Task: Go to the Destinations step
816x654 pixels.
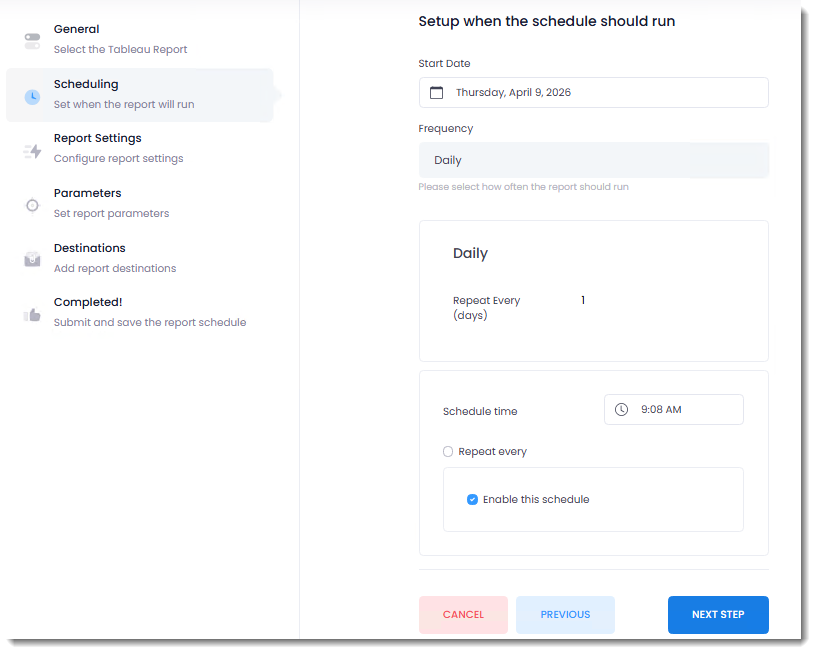Action: click(x=90, y=248)
